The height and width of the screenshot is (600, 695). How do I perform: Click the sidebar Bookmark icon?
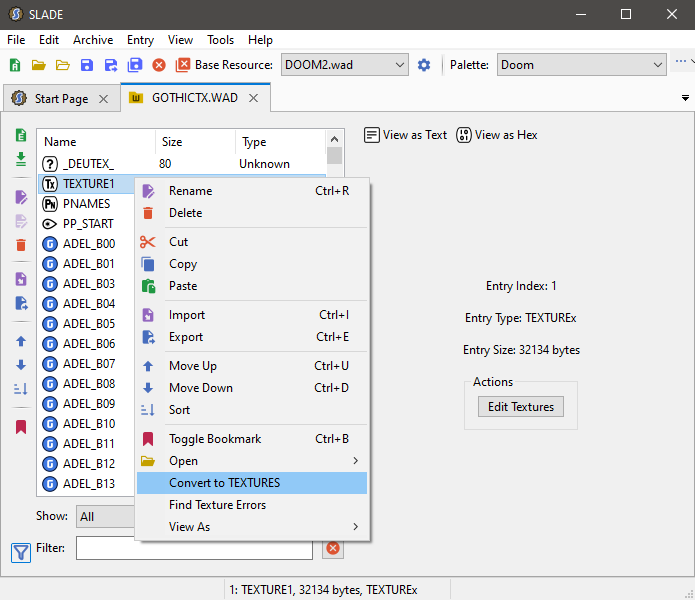pos(21,427)
